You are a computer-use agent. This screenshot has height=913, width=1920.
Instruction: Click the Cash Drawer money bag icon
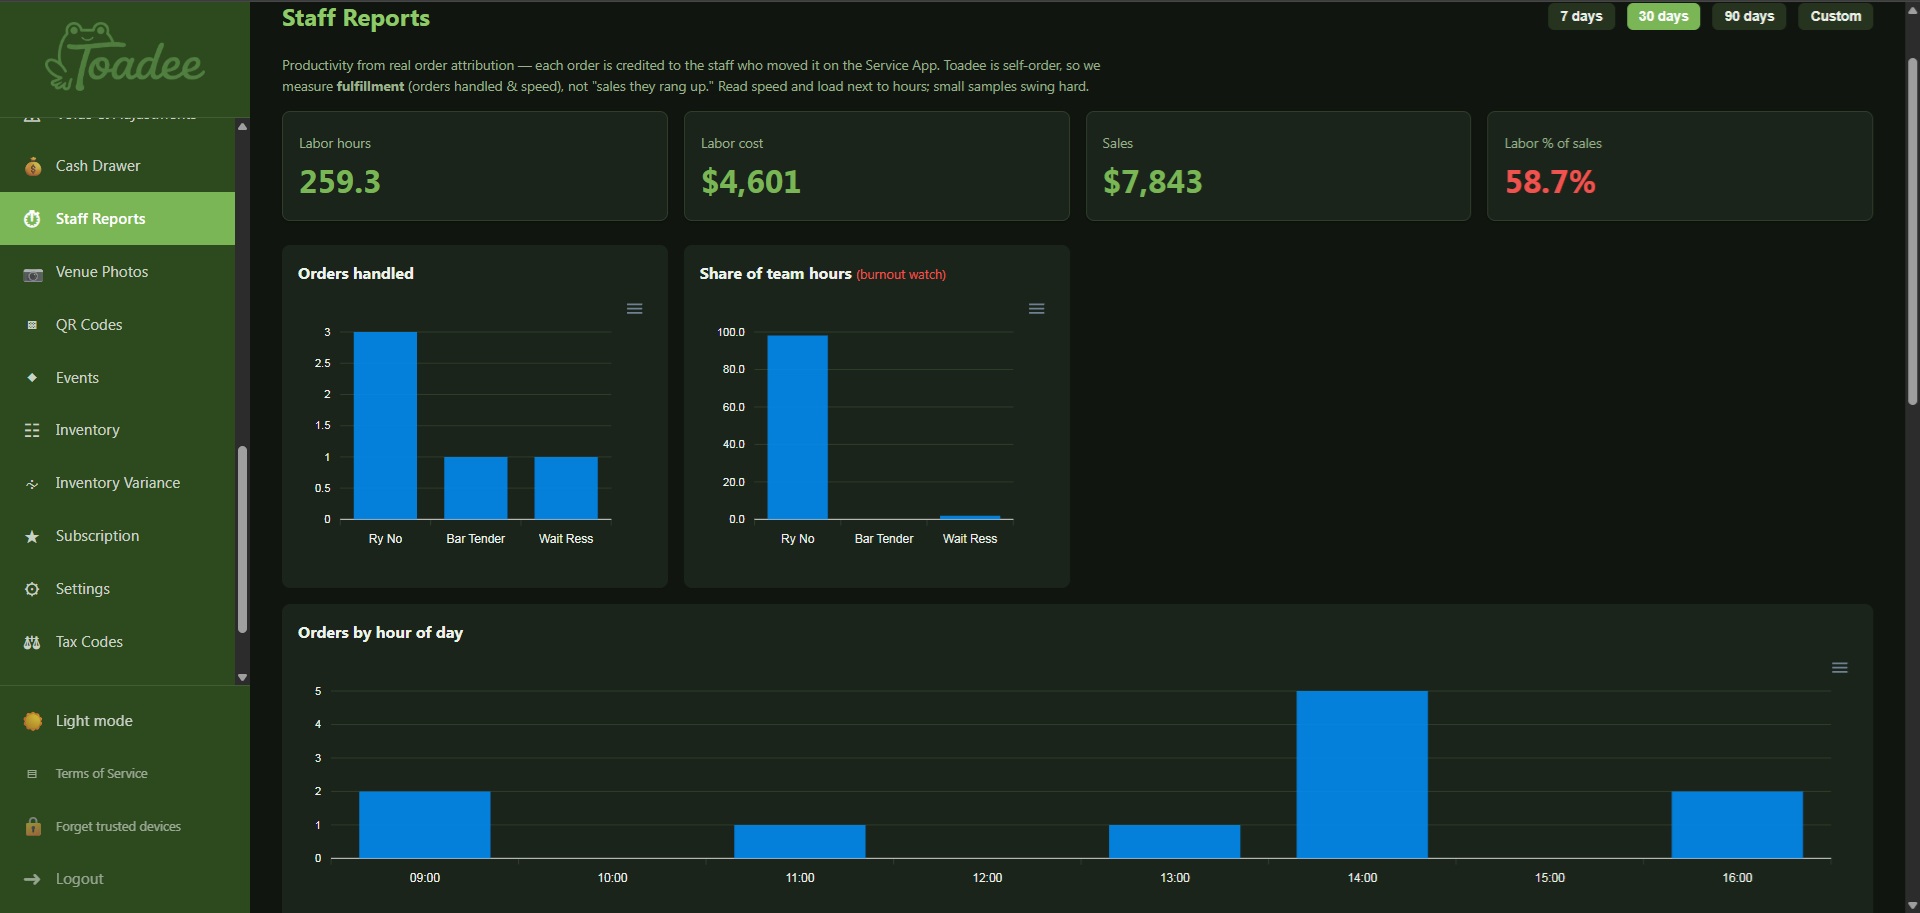(32, 166)
